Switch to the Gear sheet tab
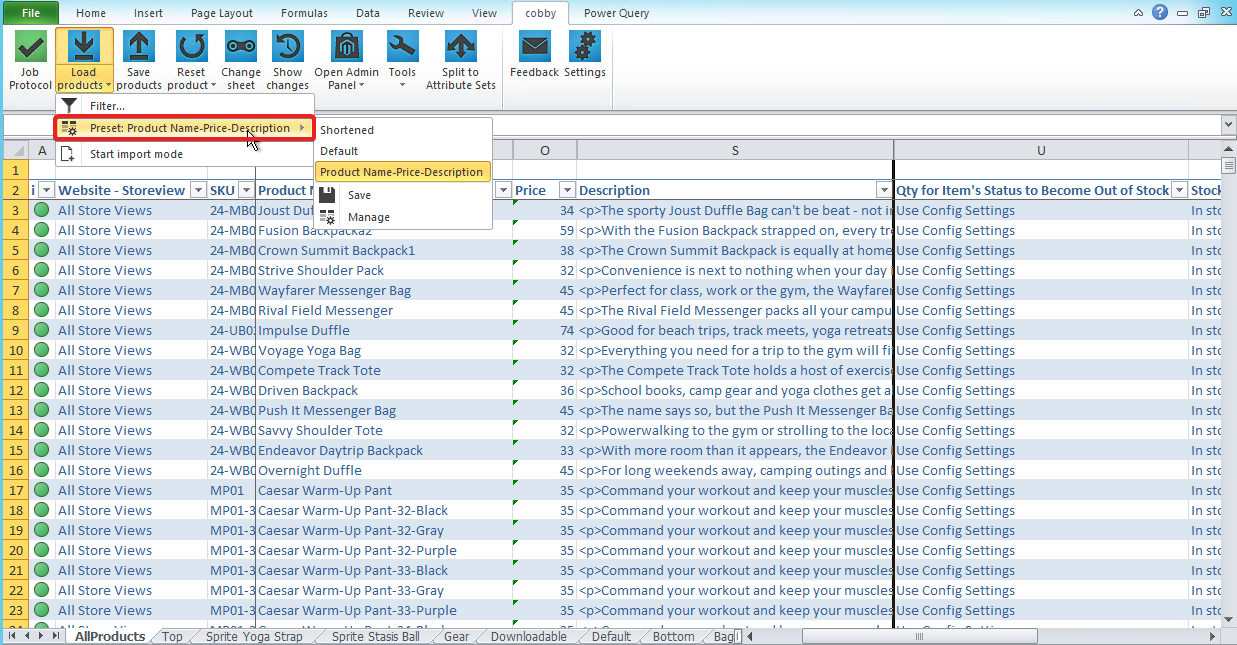The height and width of the screenshot is (645, 1237). click(457, 637)
